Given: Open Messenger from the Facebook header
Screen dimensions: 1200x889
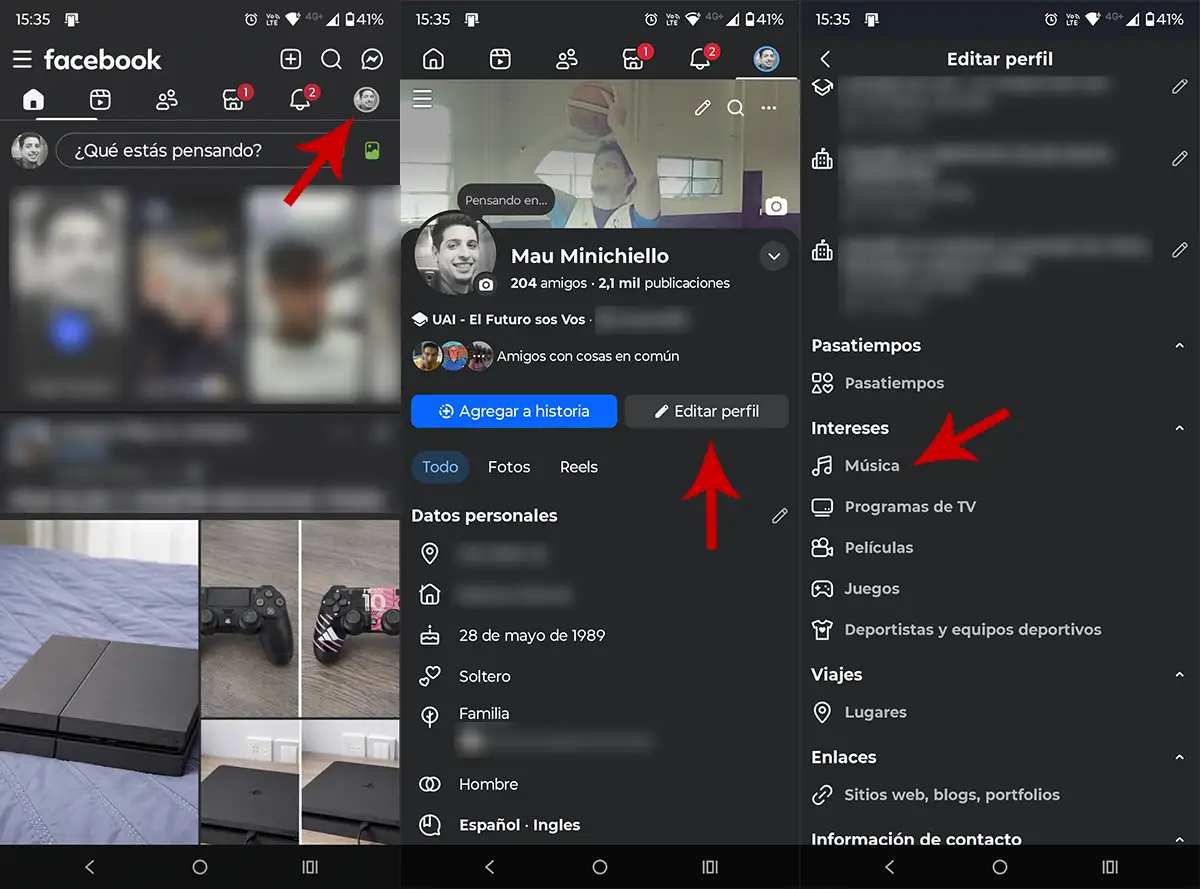Looking at the screenshot, I should (x=371, y=60).
